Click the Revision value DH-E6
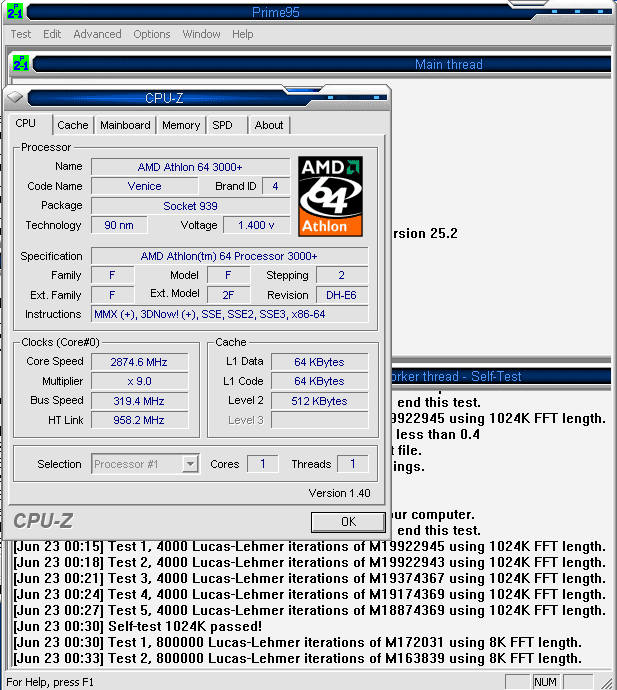Viewport: 617px width, 690px height. click(342, 295)
